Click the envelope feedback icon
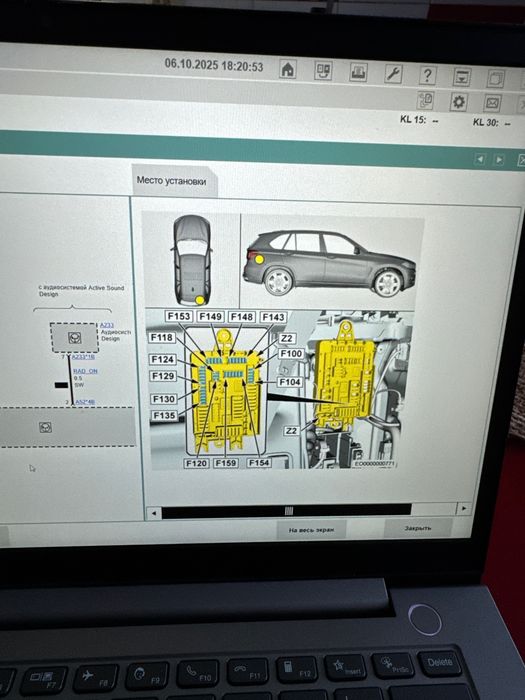The image size is (525, 700). click(x=492, y=103)
